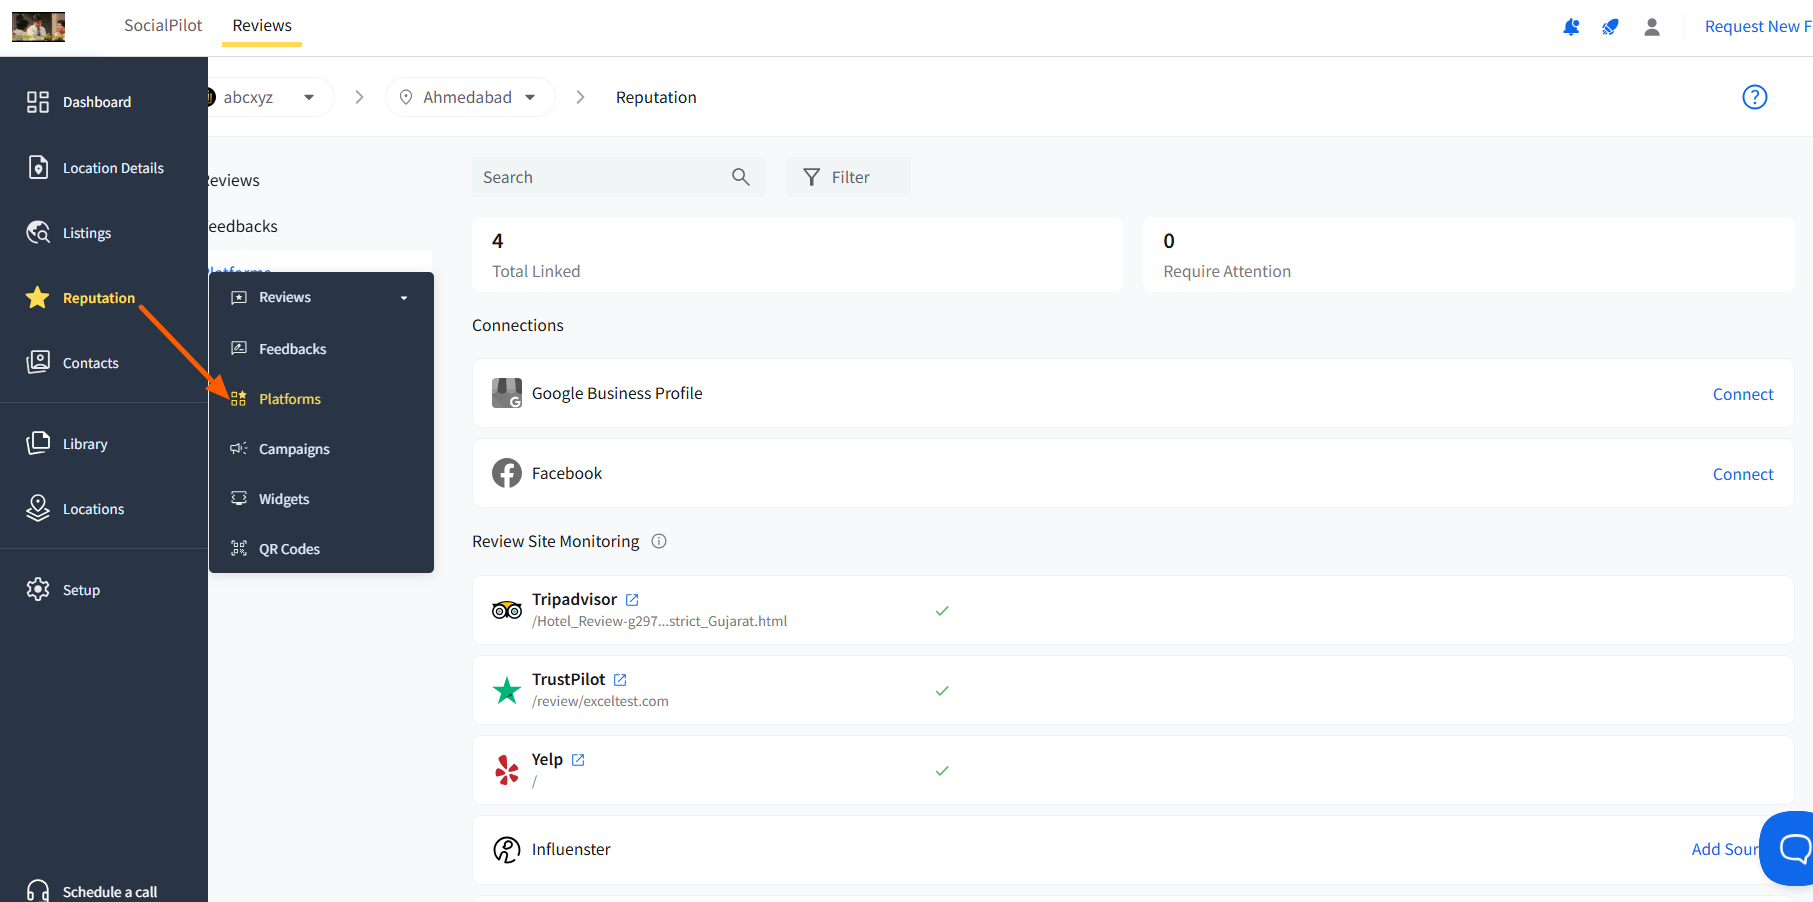Click the Schedule a call headset icon
This screenshot has width=1813, height=902.
pos(38,891)
